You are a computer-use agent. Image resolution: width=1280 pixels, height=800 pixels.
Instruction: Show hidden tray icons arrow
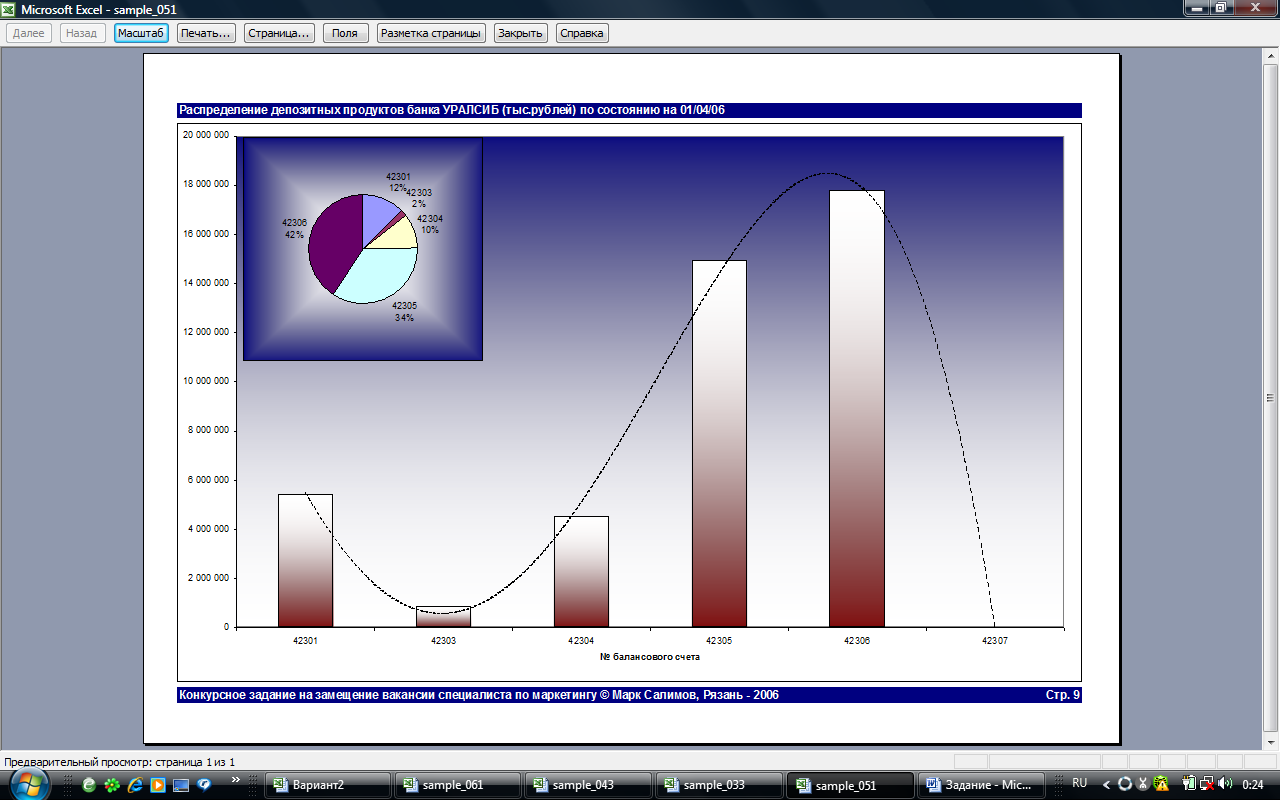pyautogui.click(x=1107, y=785)
